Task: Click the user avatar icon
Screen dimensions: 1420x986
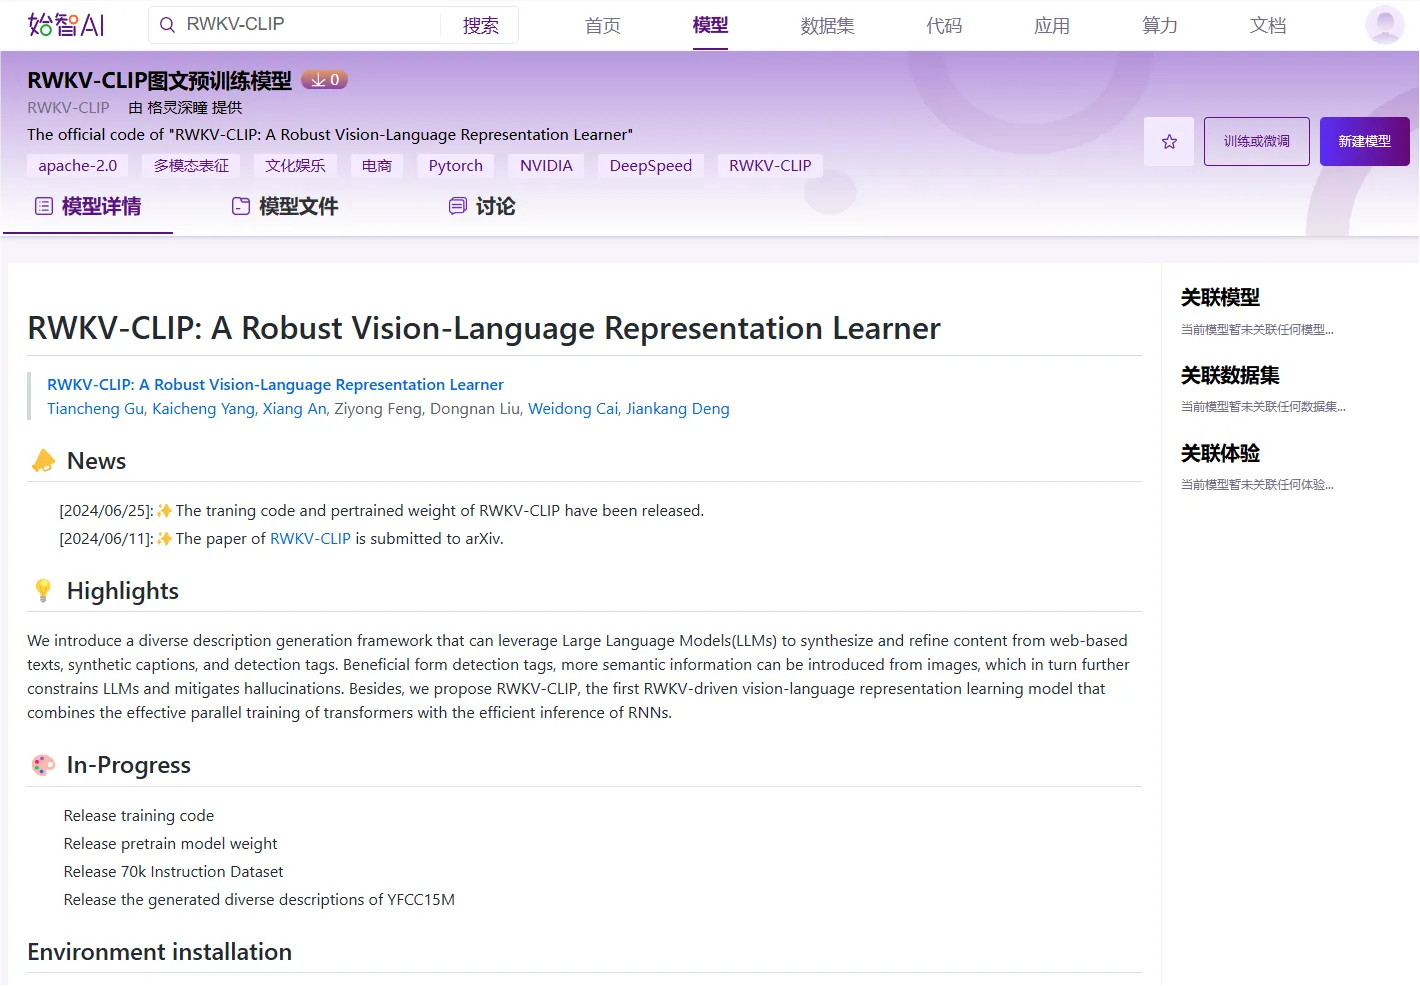Action: 1384,25
